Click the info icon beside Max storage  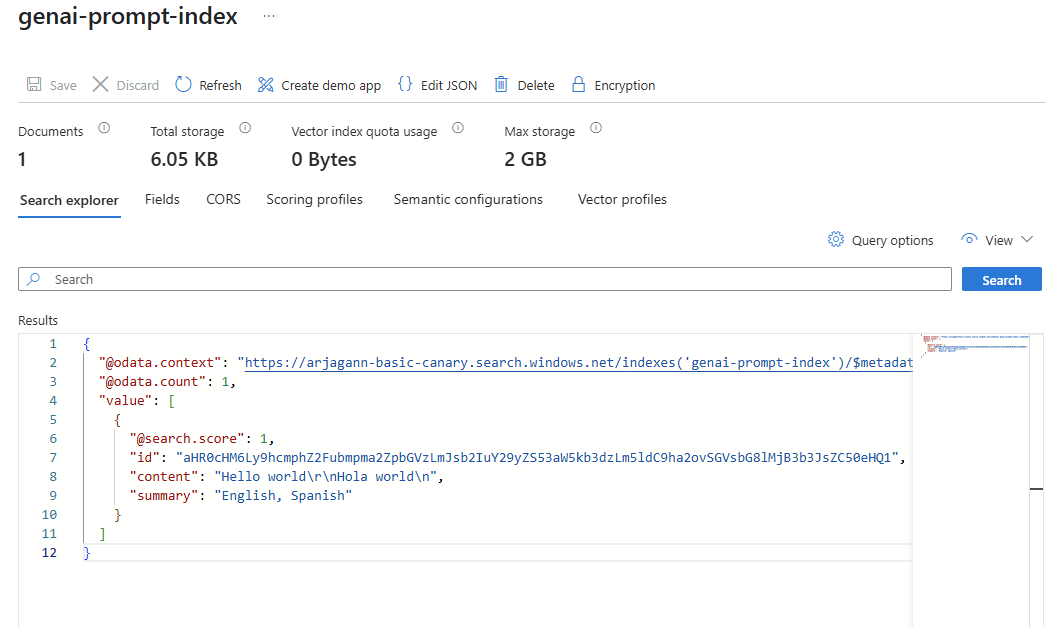(x=596, y=129)
